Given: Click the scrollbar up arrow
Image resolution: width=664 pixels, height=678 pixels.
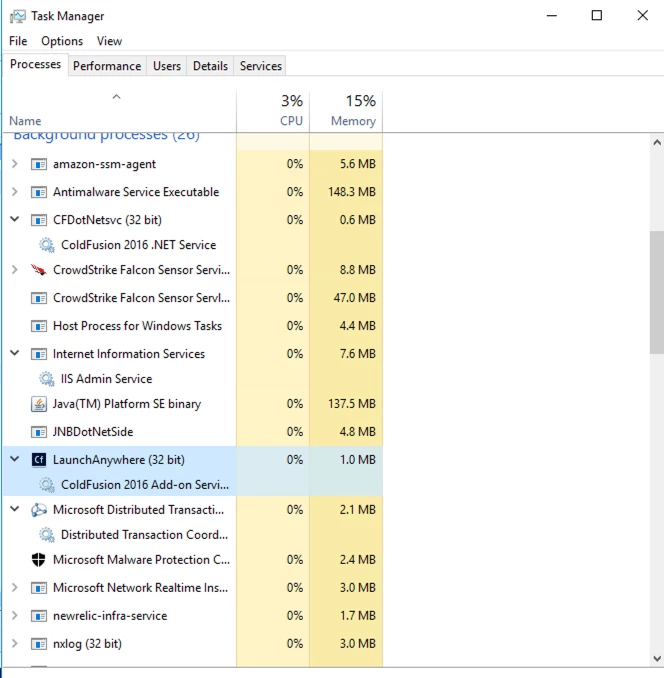Looking at the screenshot, I should pyautogui.click(x=657, y=143).
